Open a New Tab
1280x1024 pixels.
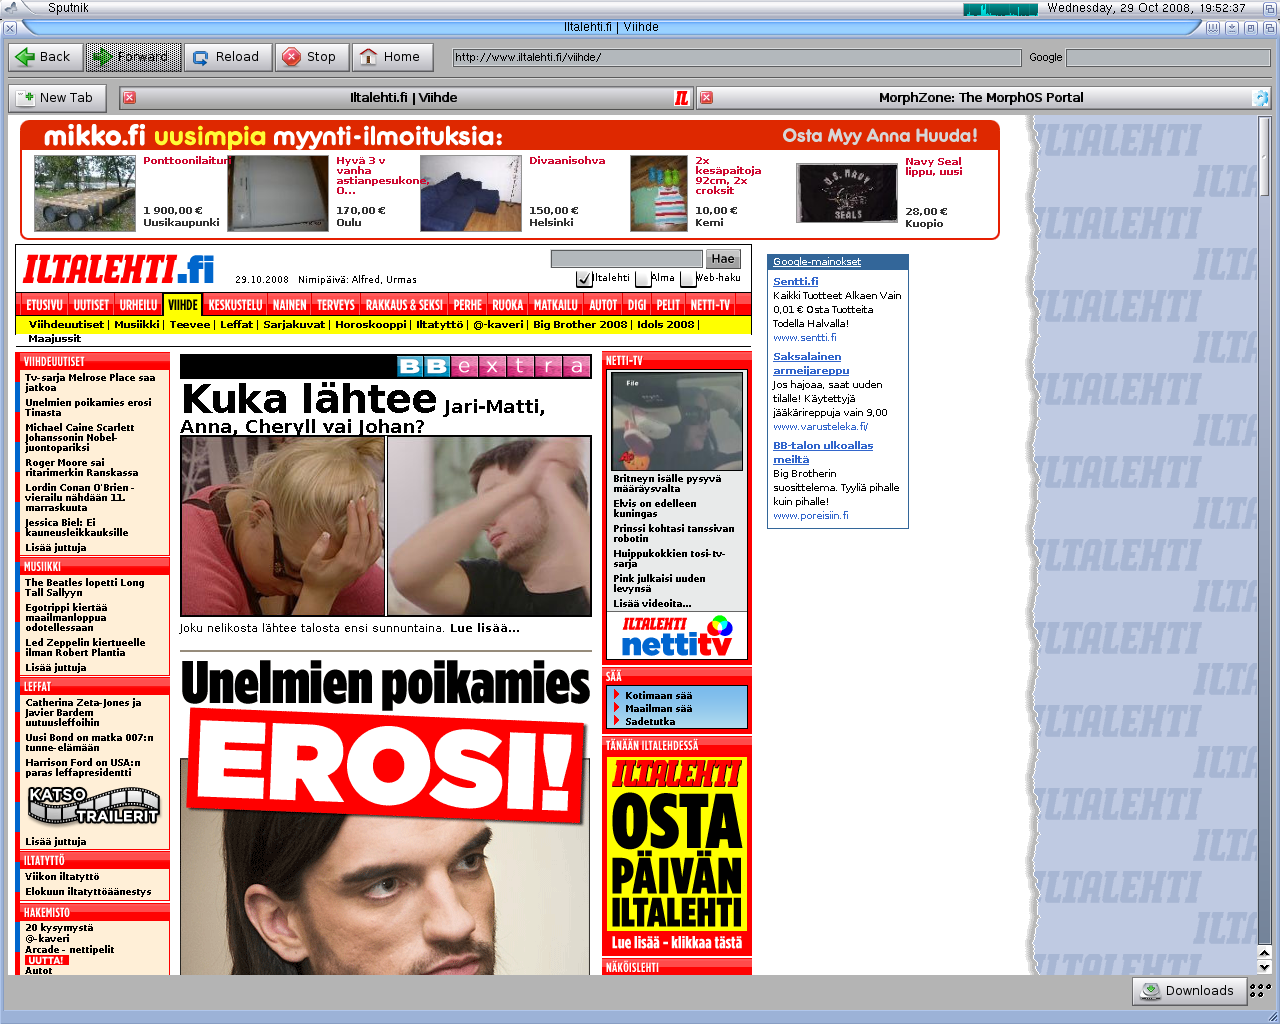click(x=58, y=97)
